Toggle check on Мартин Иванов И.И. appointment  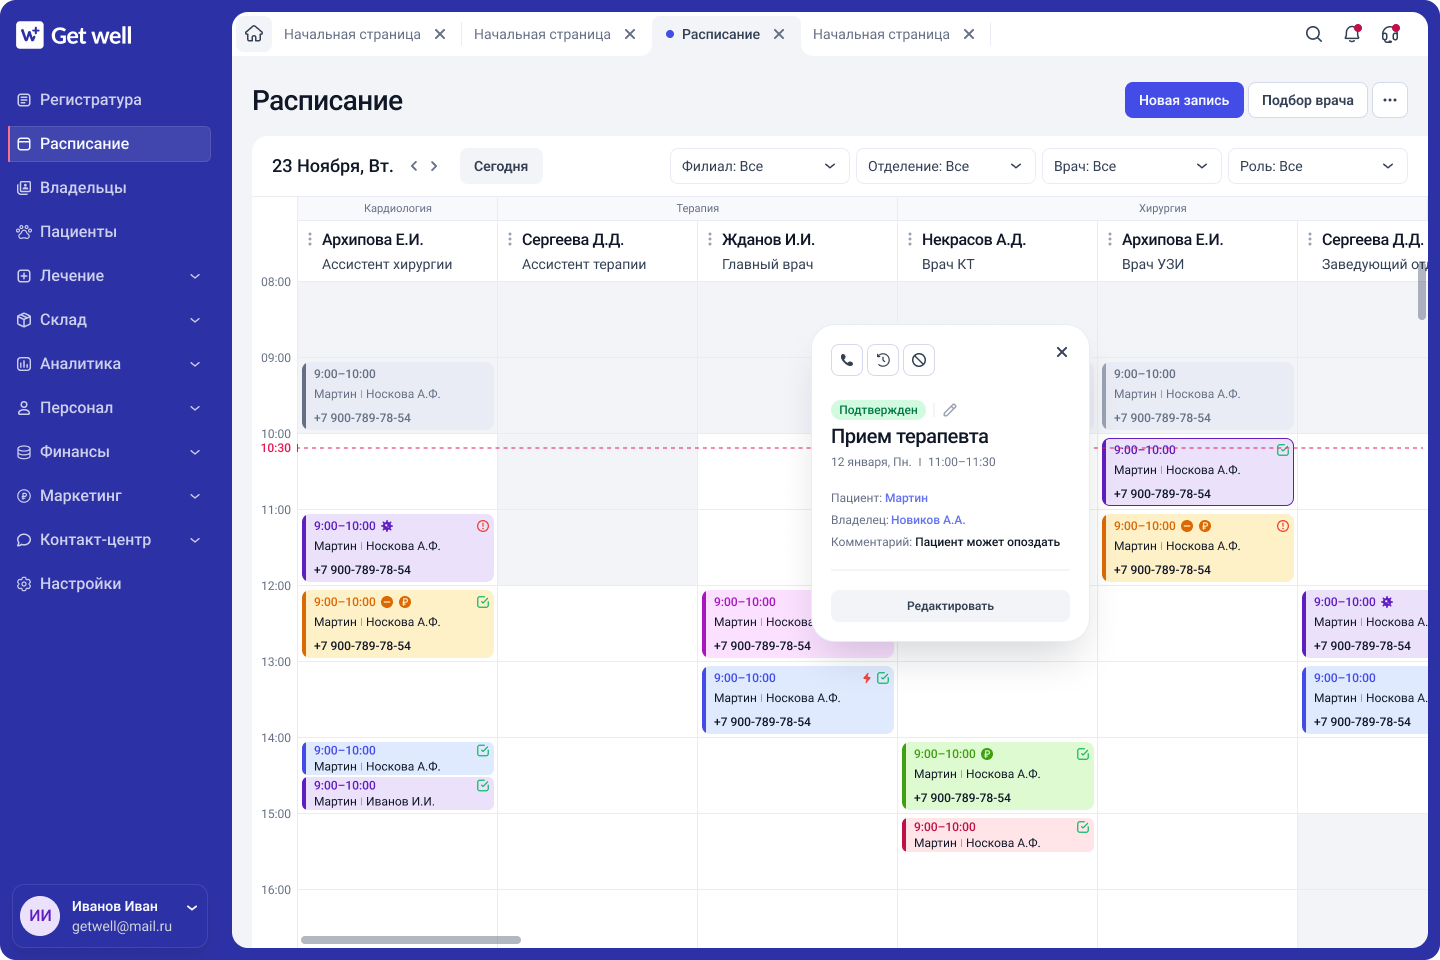point(483,786)
